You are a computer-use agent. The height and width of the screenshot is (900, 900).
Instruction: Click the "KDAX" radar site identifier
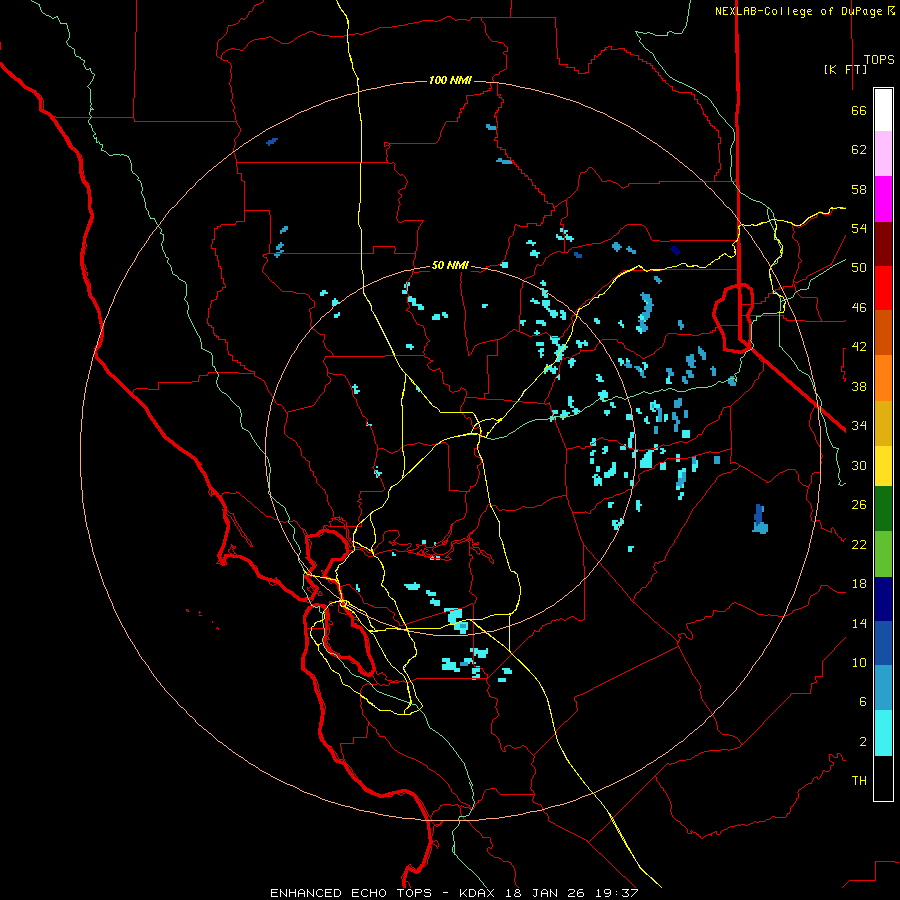click(x=479, y=893)
